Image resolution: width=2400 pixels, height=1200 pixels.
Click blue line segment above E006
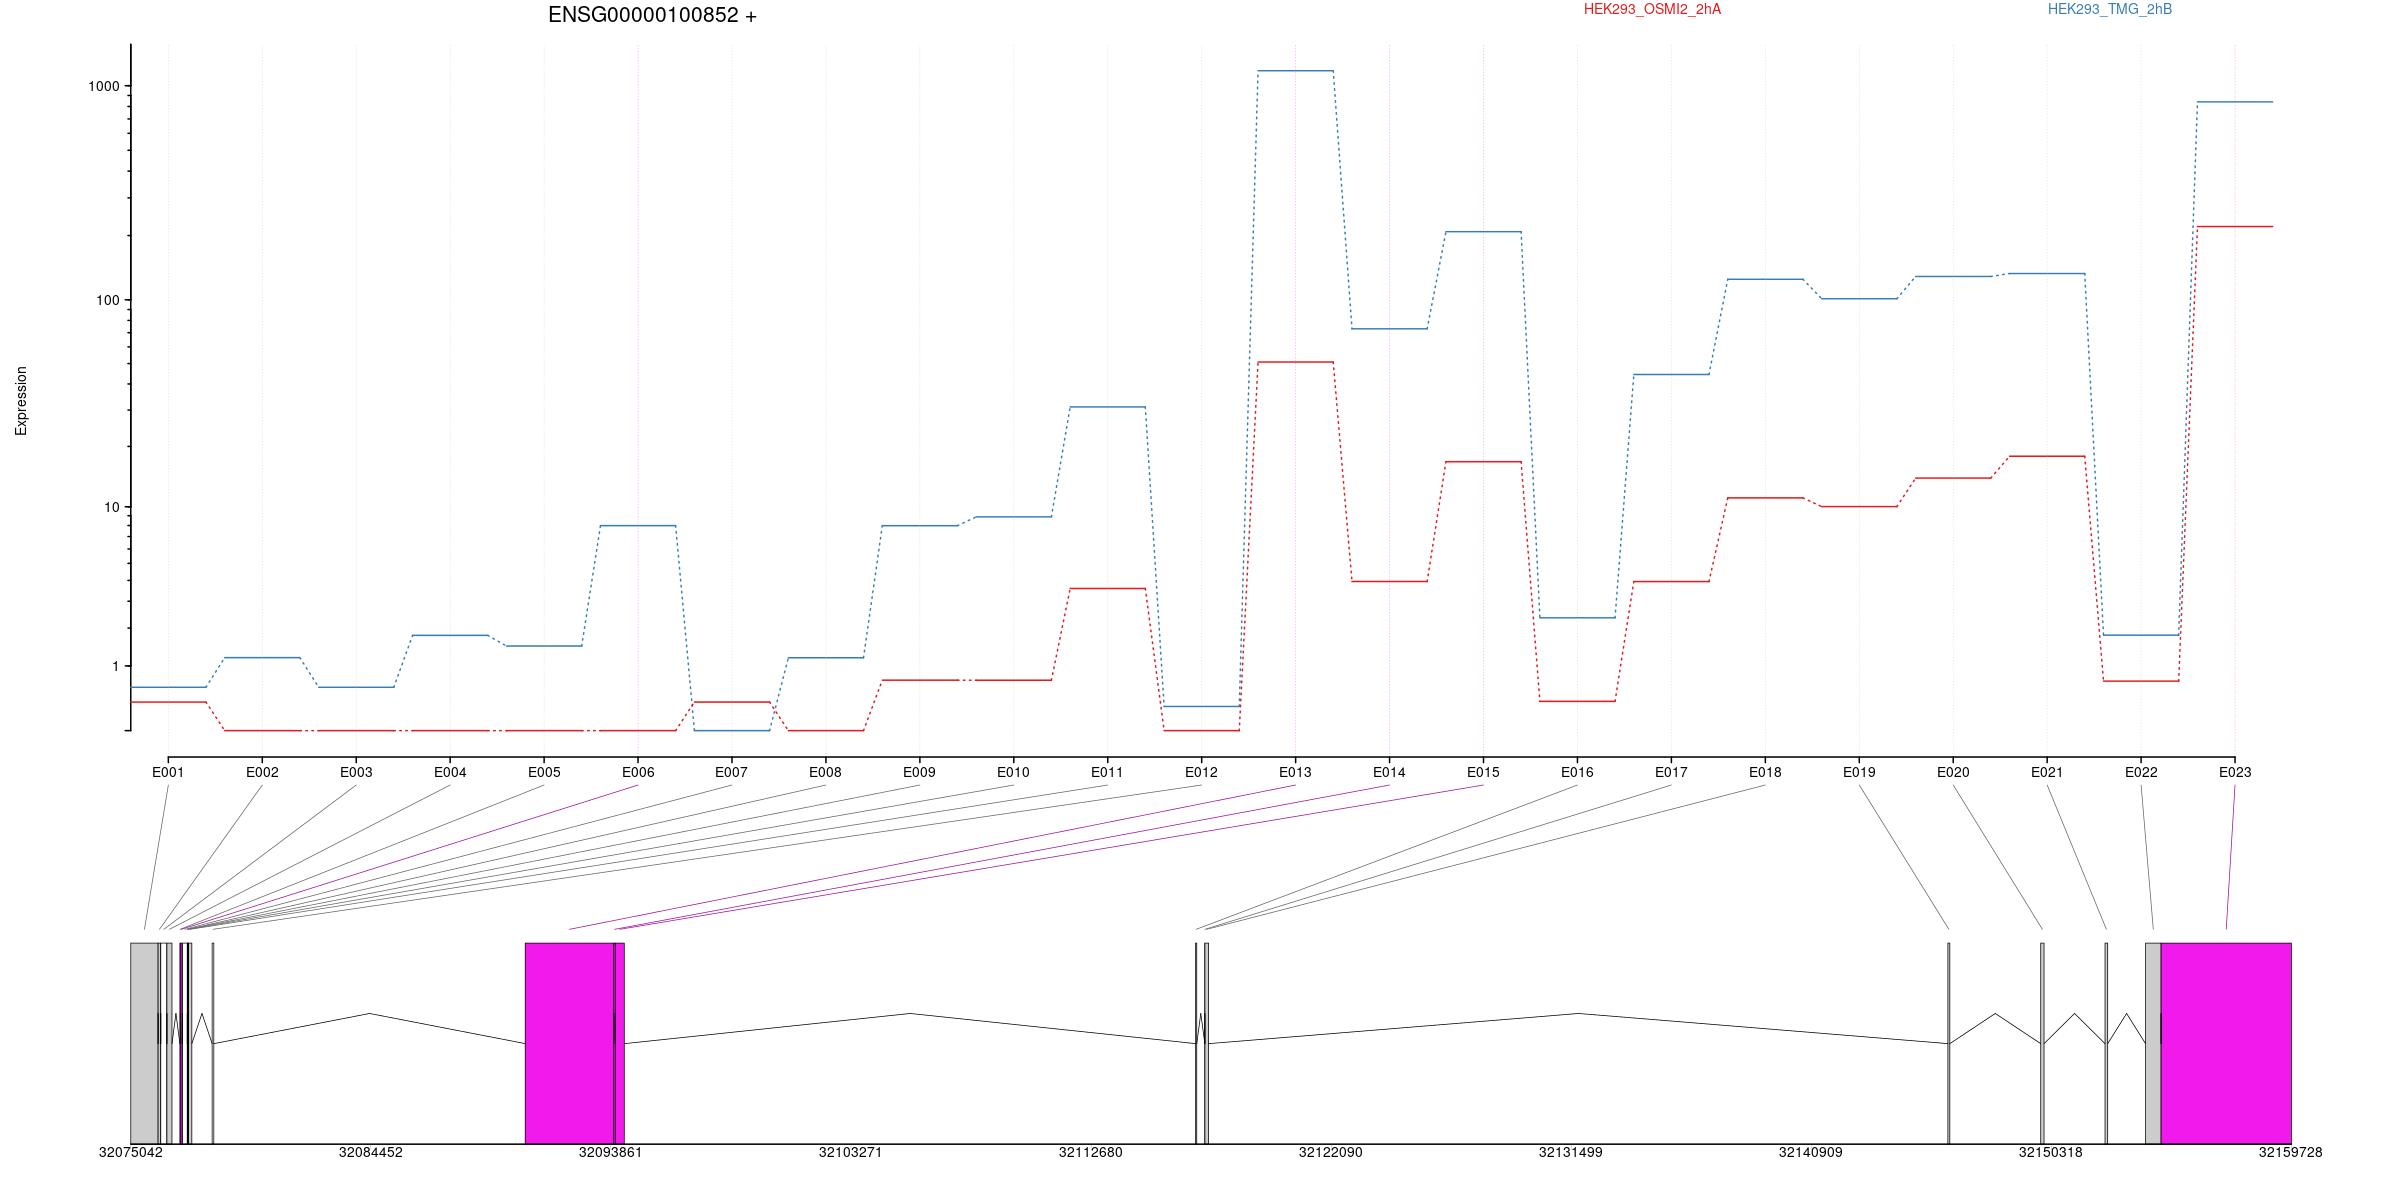pos(638,525)
